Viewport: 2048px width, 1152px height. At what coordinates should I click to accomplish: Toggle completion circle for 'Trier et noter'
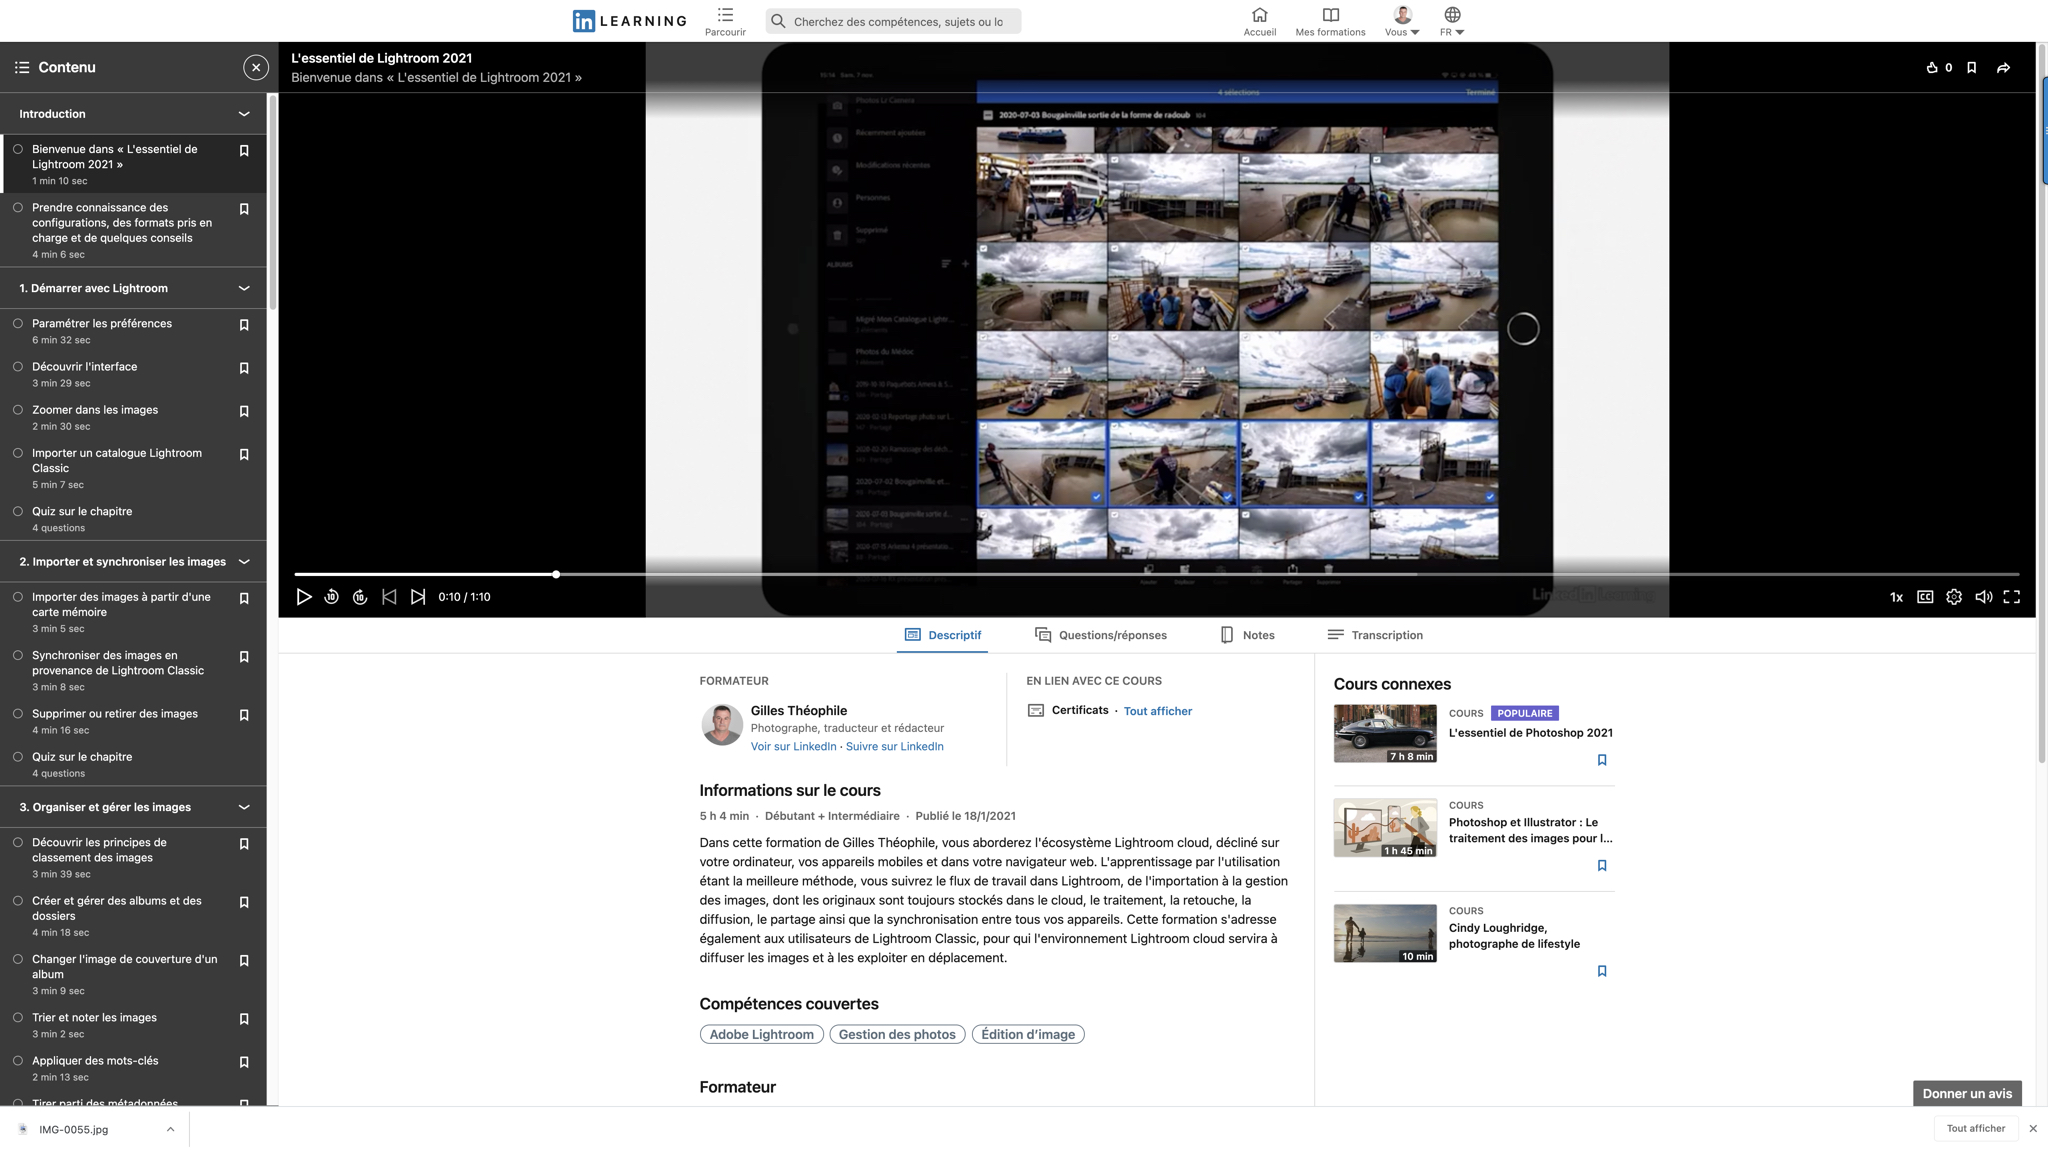(18, 1017)
